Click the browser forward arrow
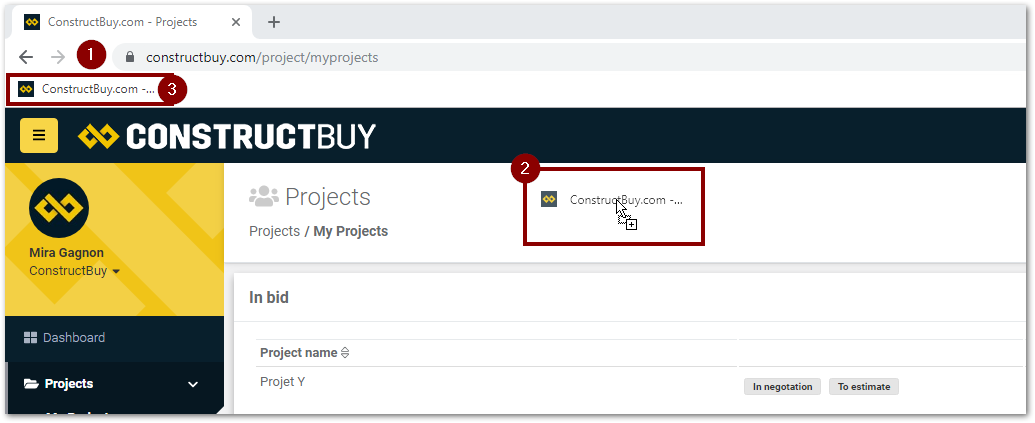This screenshot has height=423, width=1035. (59, 57)
